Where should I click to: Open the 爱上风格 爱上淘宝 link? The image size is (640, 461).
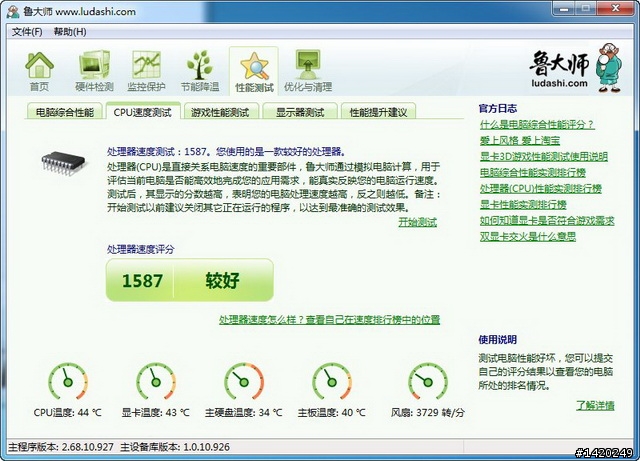click(x=520, y=140)
